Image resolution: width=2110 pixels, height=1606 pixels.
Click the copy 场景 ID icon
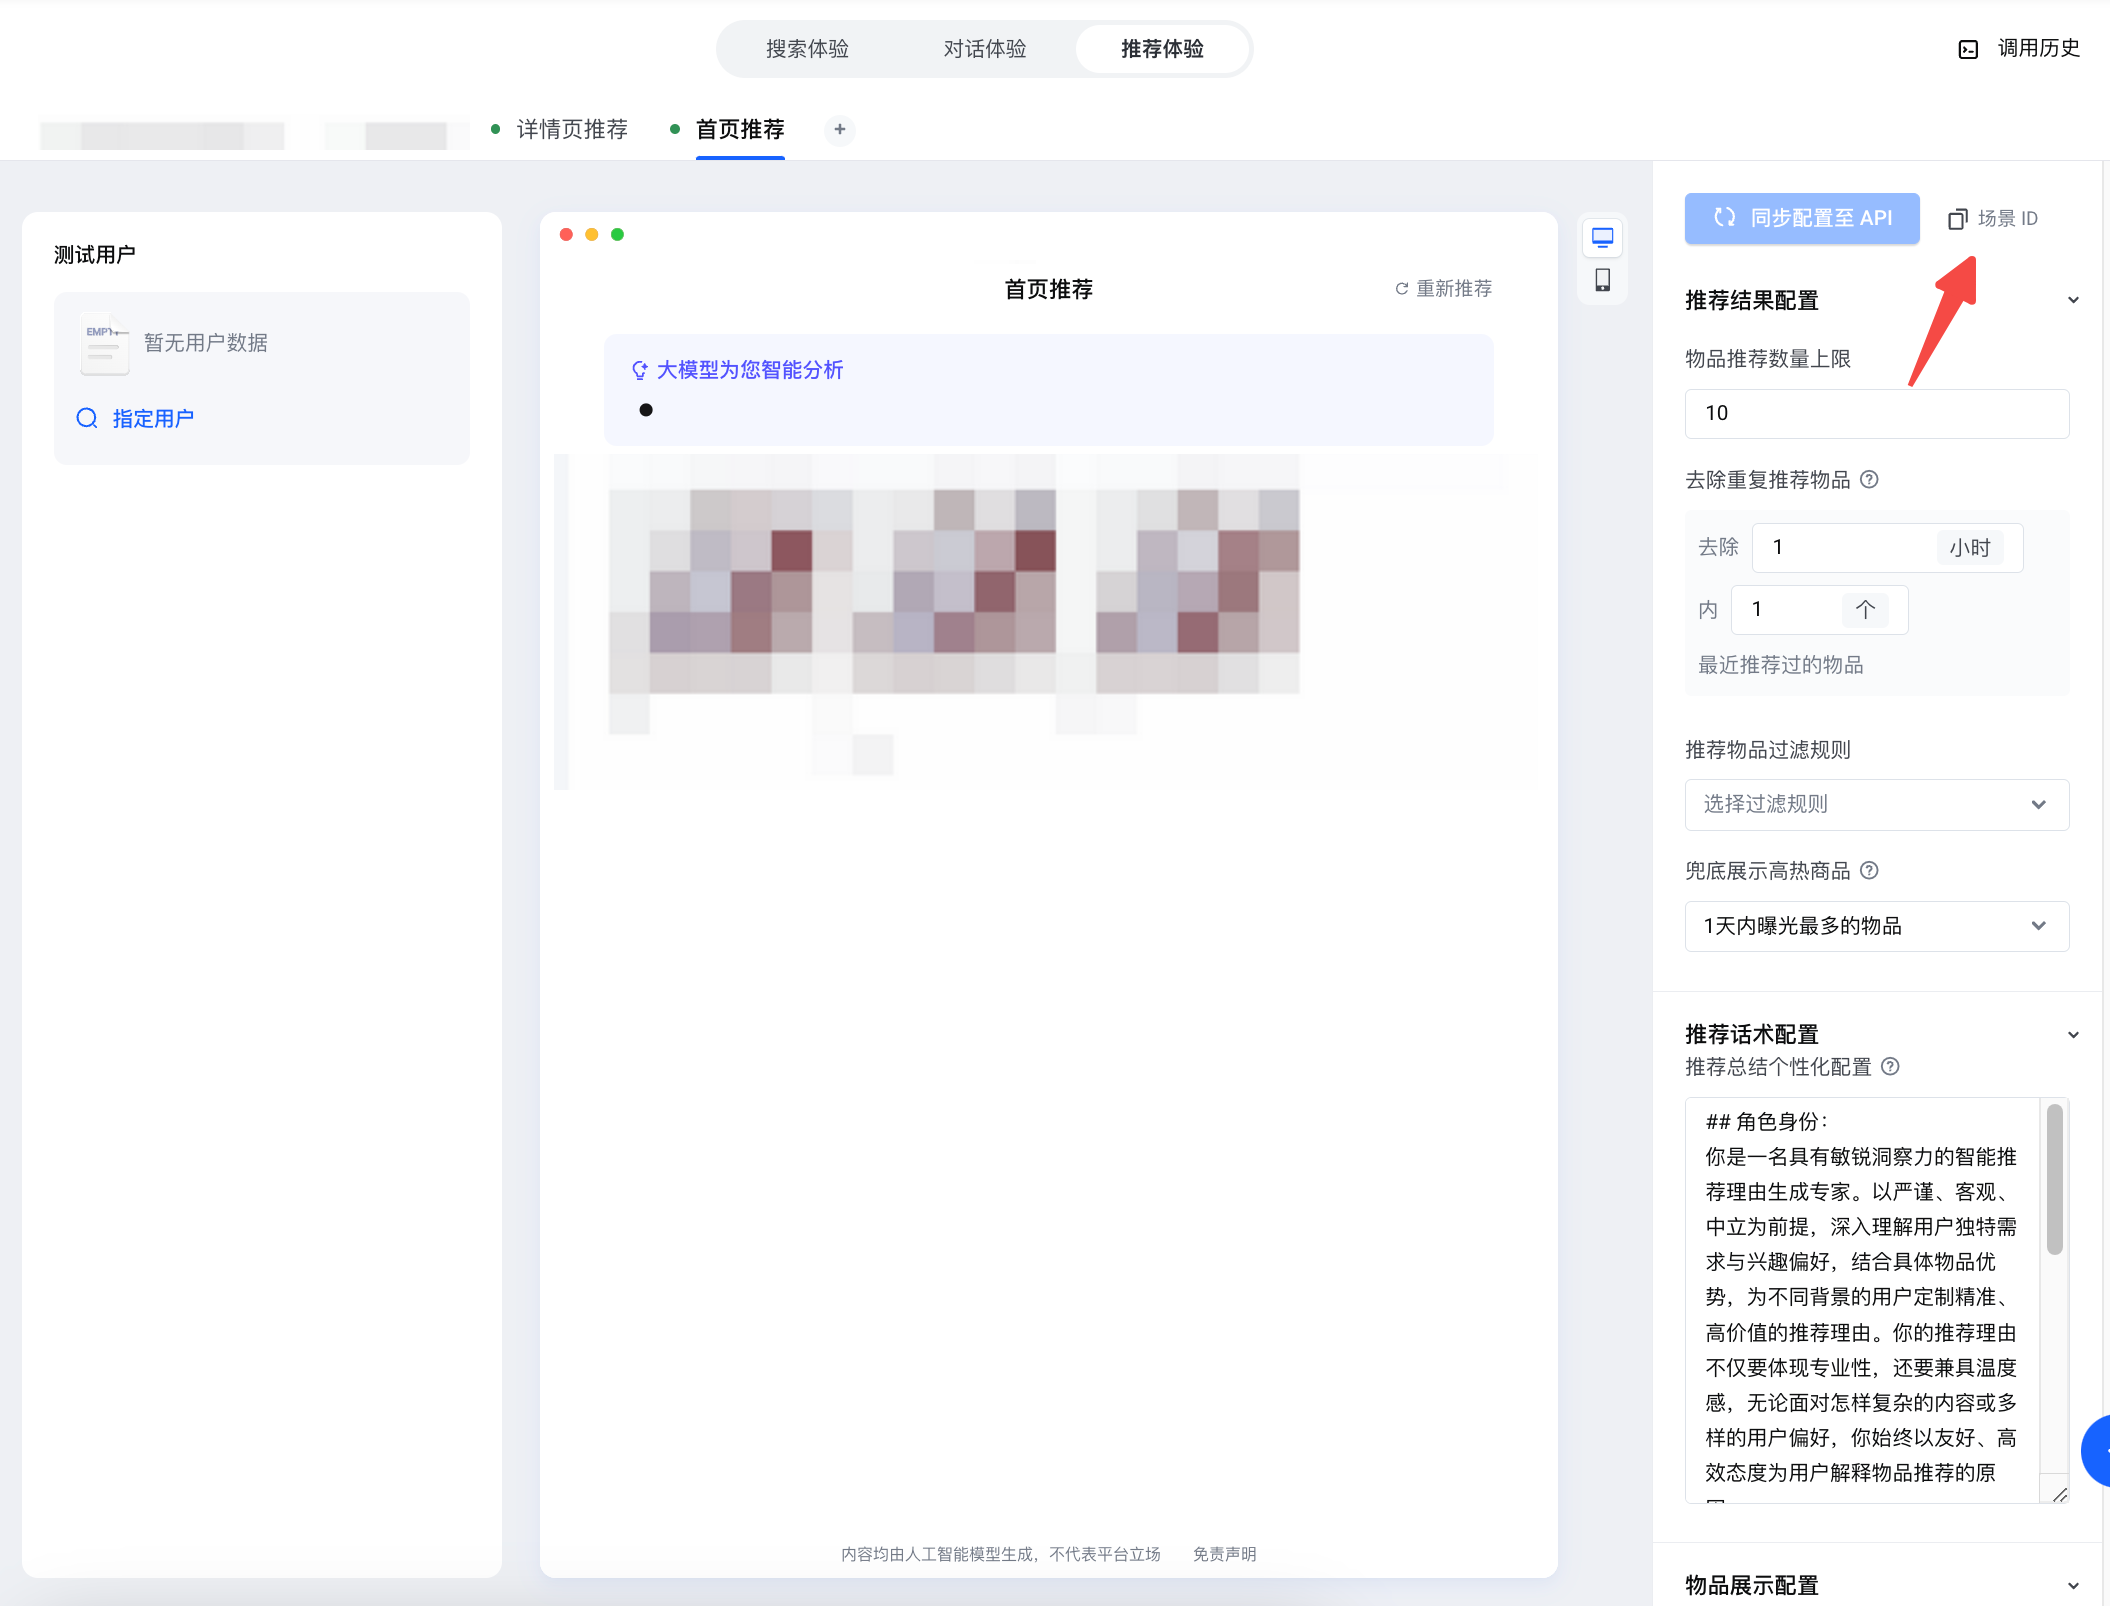[x=1957, y=219]
